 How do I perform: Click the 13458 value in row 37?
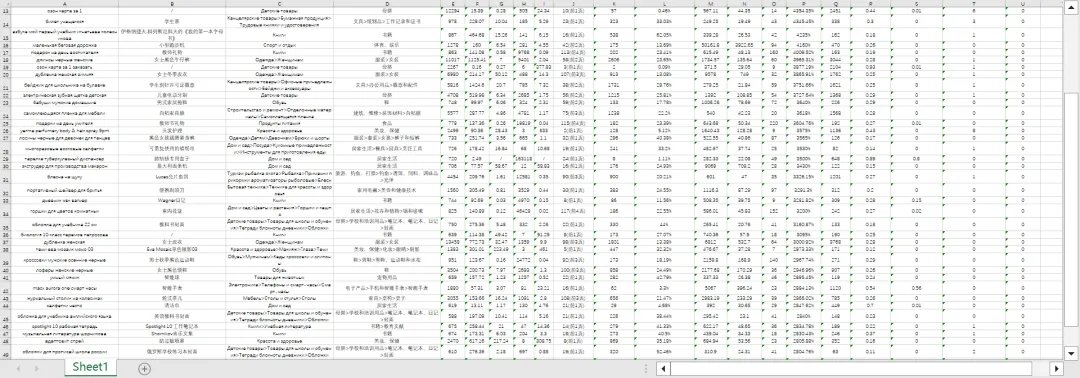453,242
